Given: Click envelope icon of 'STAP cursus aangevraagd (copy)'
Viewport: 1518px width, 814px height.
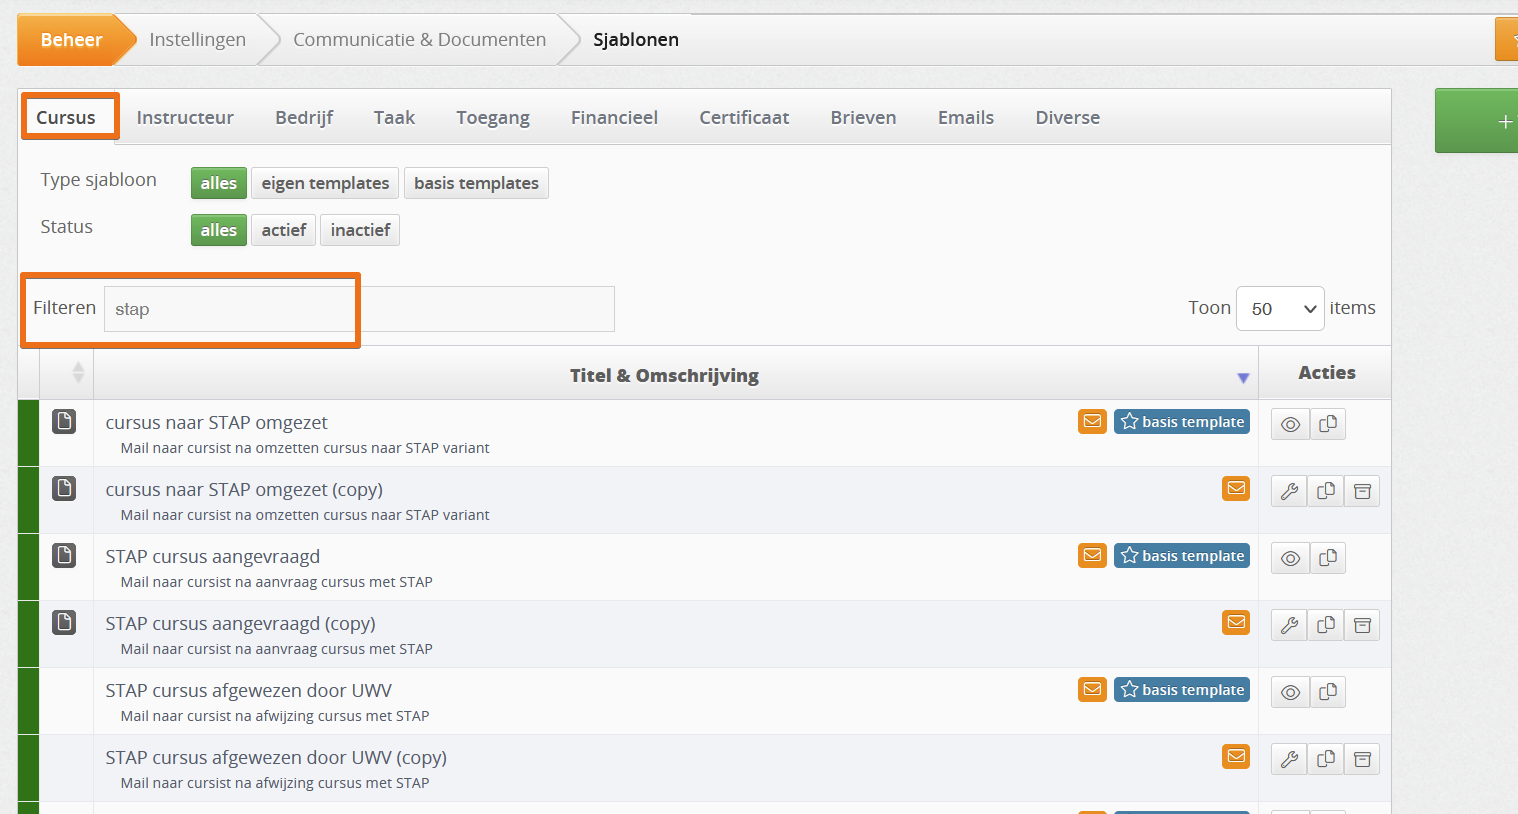Looking at the screenshot, I should tap(1236, 622).
